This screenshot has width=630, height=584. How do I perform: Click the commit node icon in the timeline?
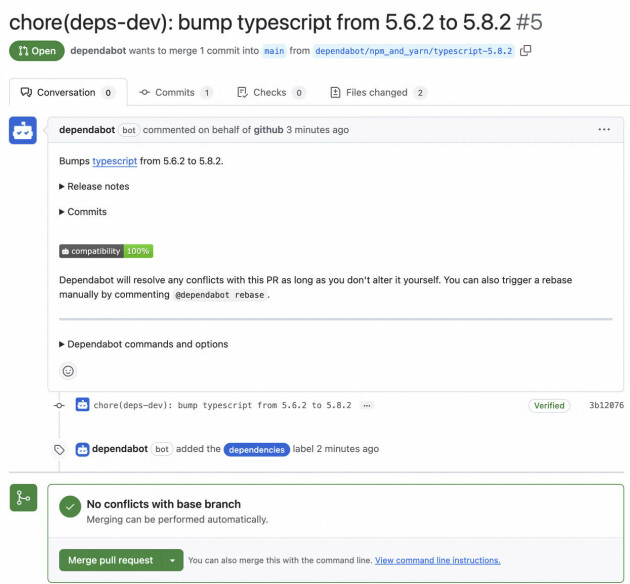click(x=59, y=405)
